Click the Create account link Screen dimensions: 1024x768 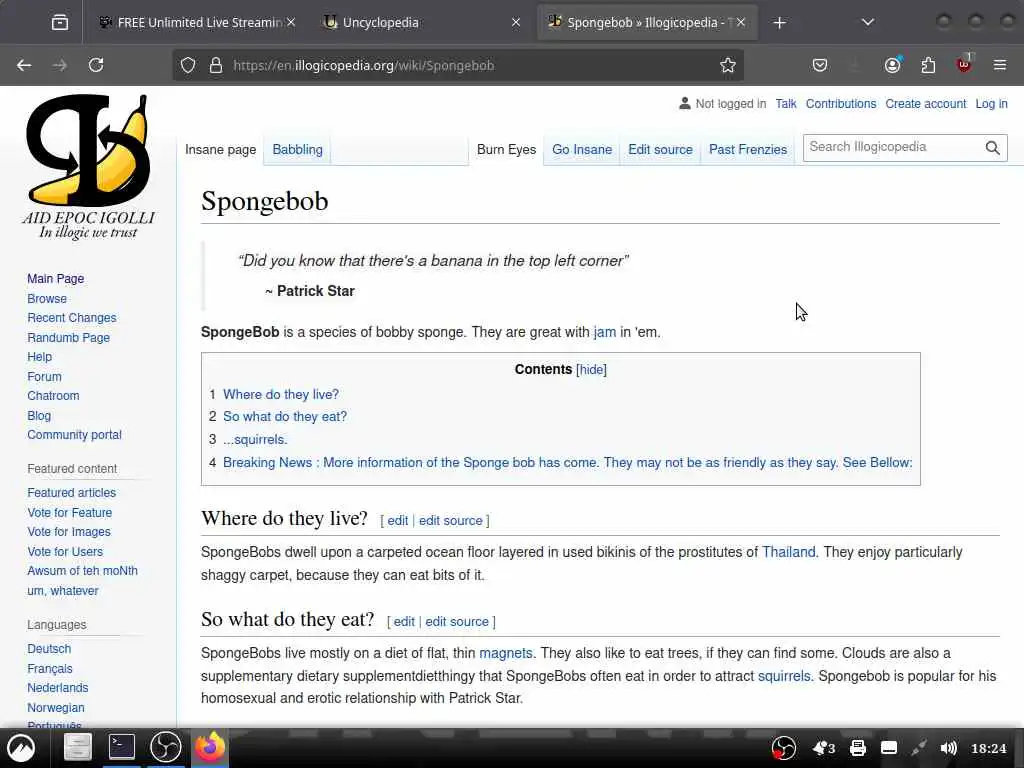[925, 104]
